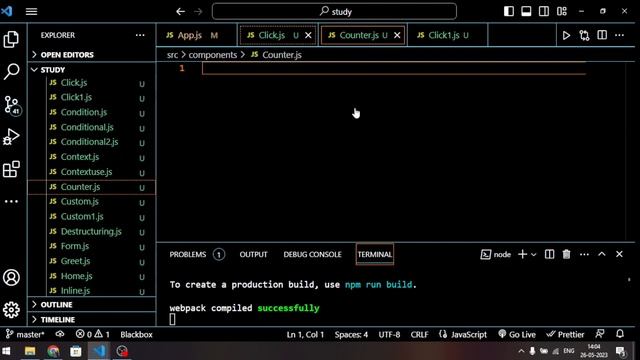Expand the Timeline section

coord(92,320)
